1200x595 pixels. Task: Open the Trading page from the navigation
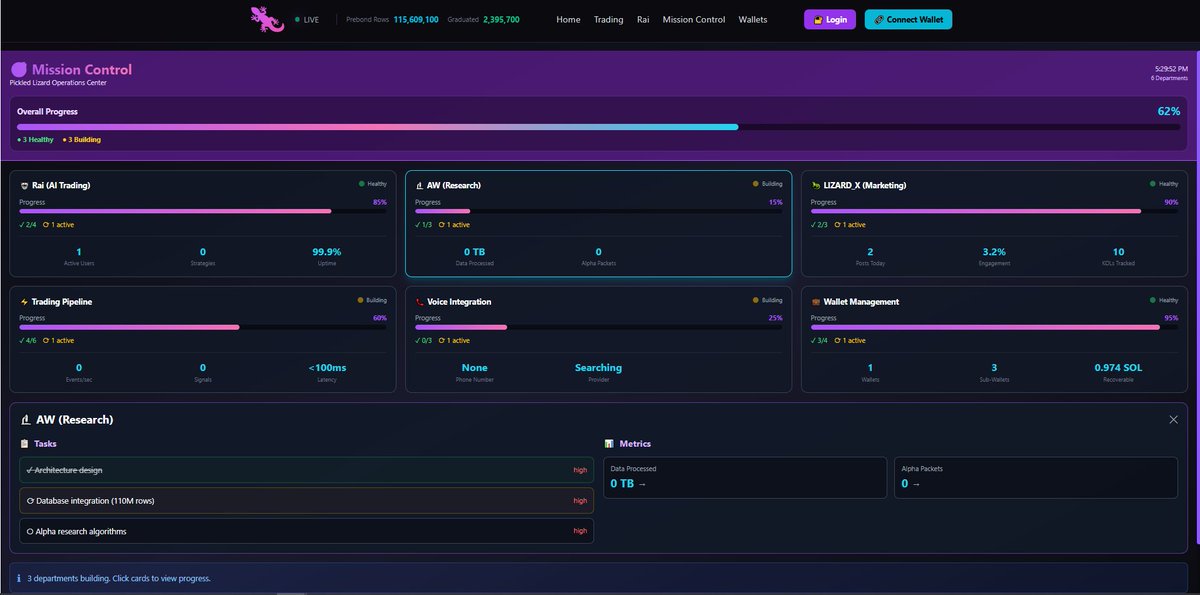[x=608, y=19]
